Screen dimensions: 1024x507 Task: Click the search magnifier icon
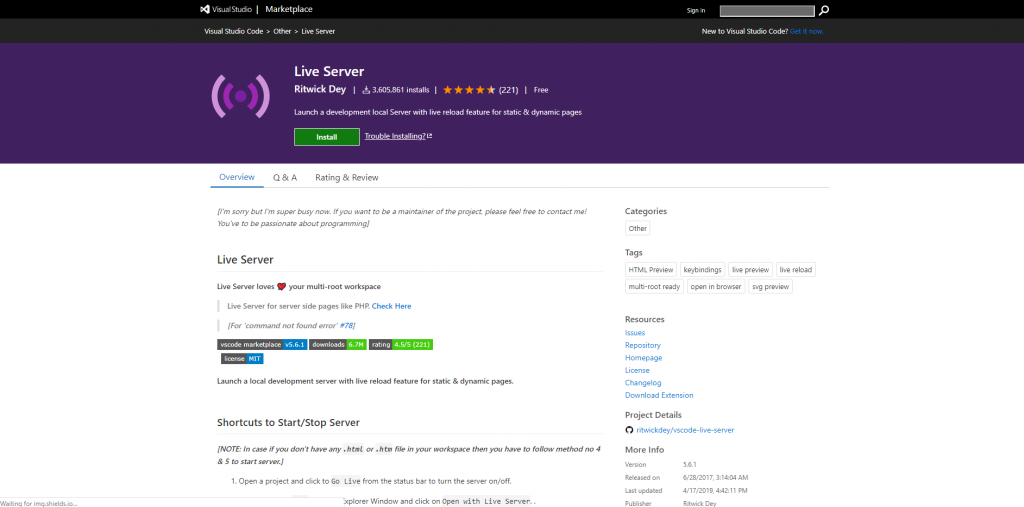coord(824,10)
